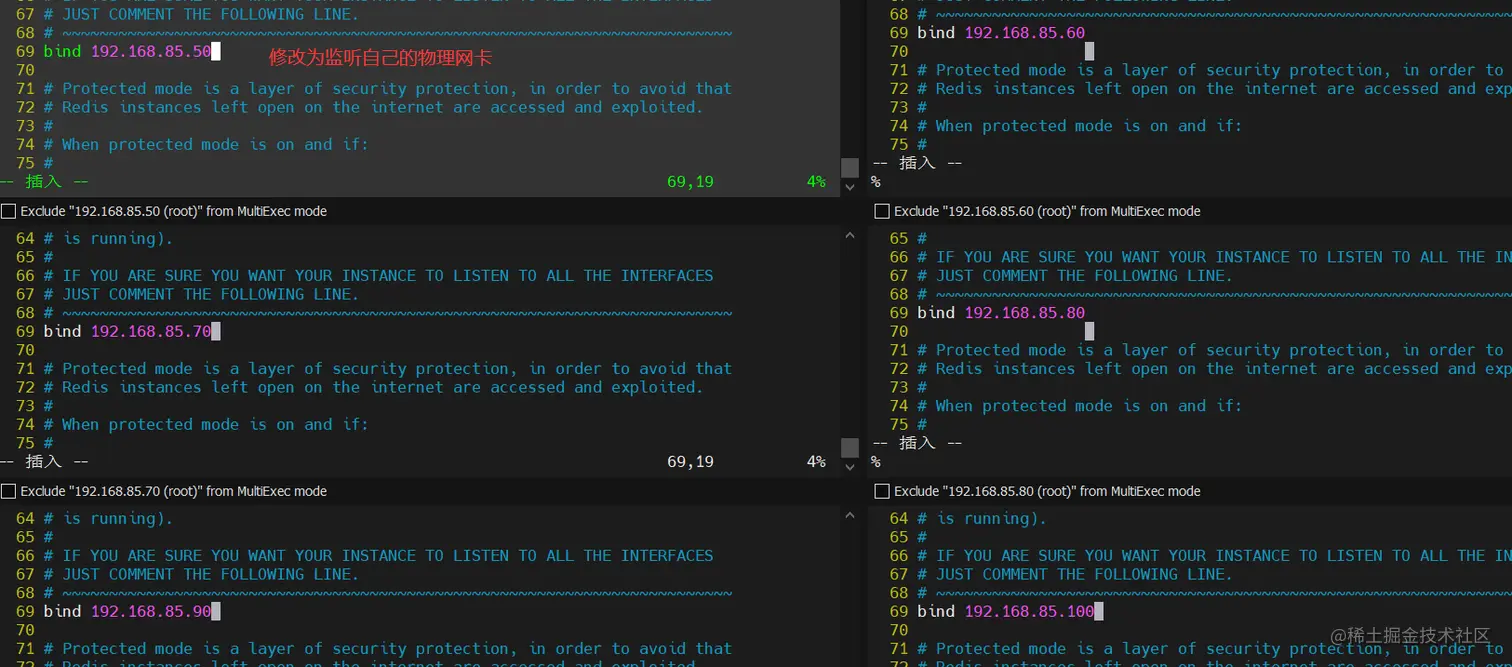Click scrollbar thumb in the 192.168.85.70 pane

(x=850, y=447)
